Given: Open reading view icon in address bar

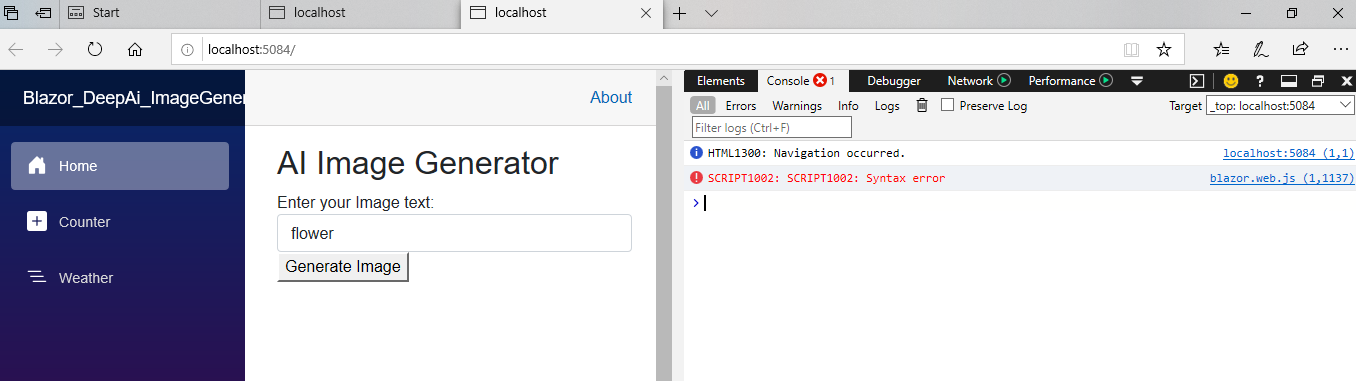Looking at the screenshot, I should pos(1131,49).
